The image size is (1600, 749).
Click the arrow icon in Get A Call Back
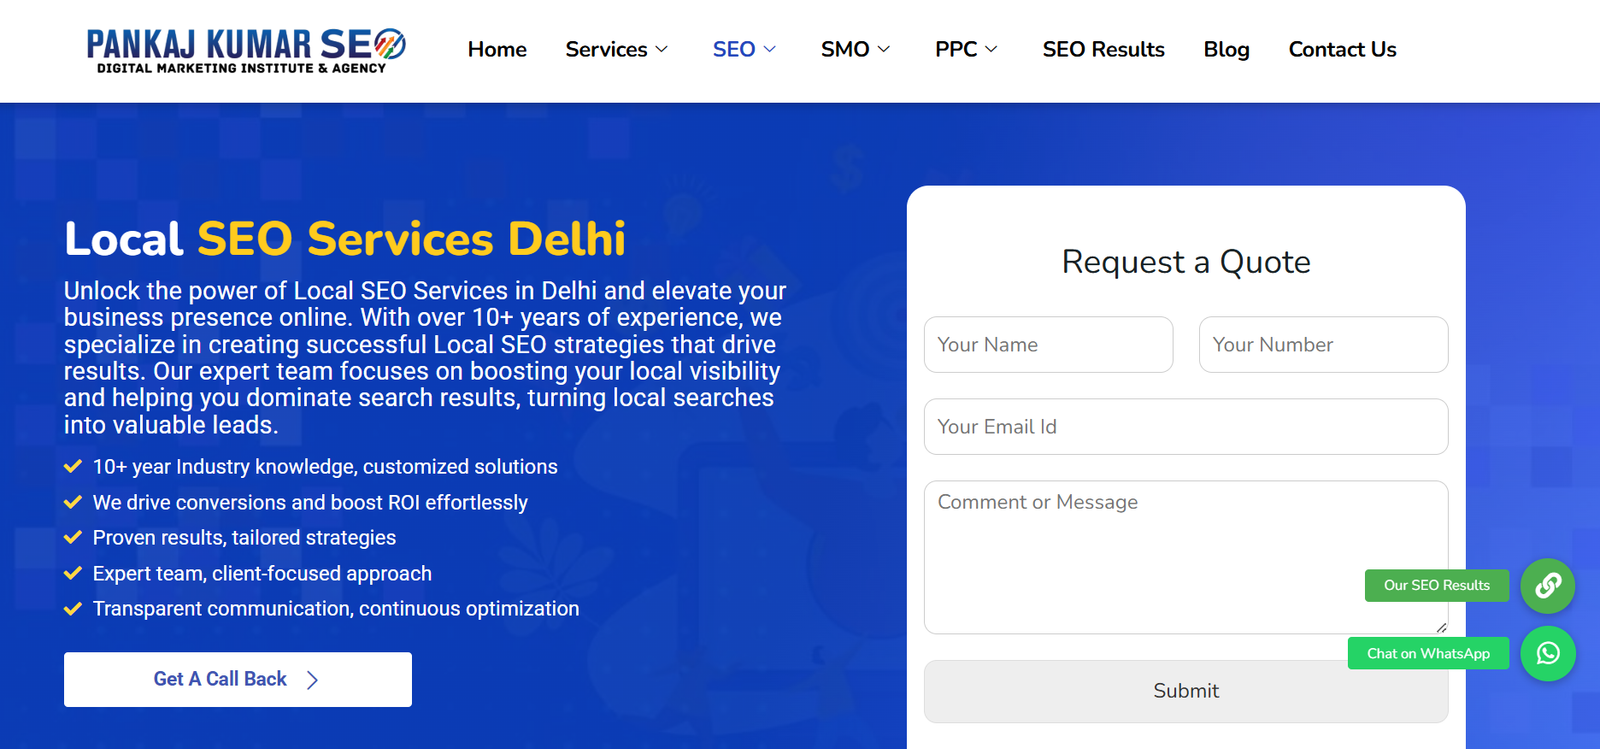pyautogui.click(x=312, y=680)
